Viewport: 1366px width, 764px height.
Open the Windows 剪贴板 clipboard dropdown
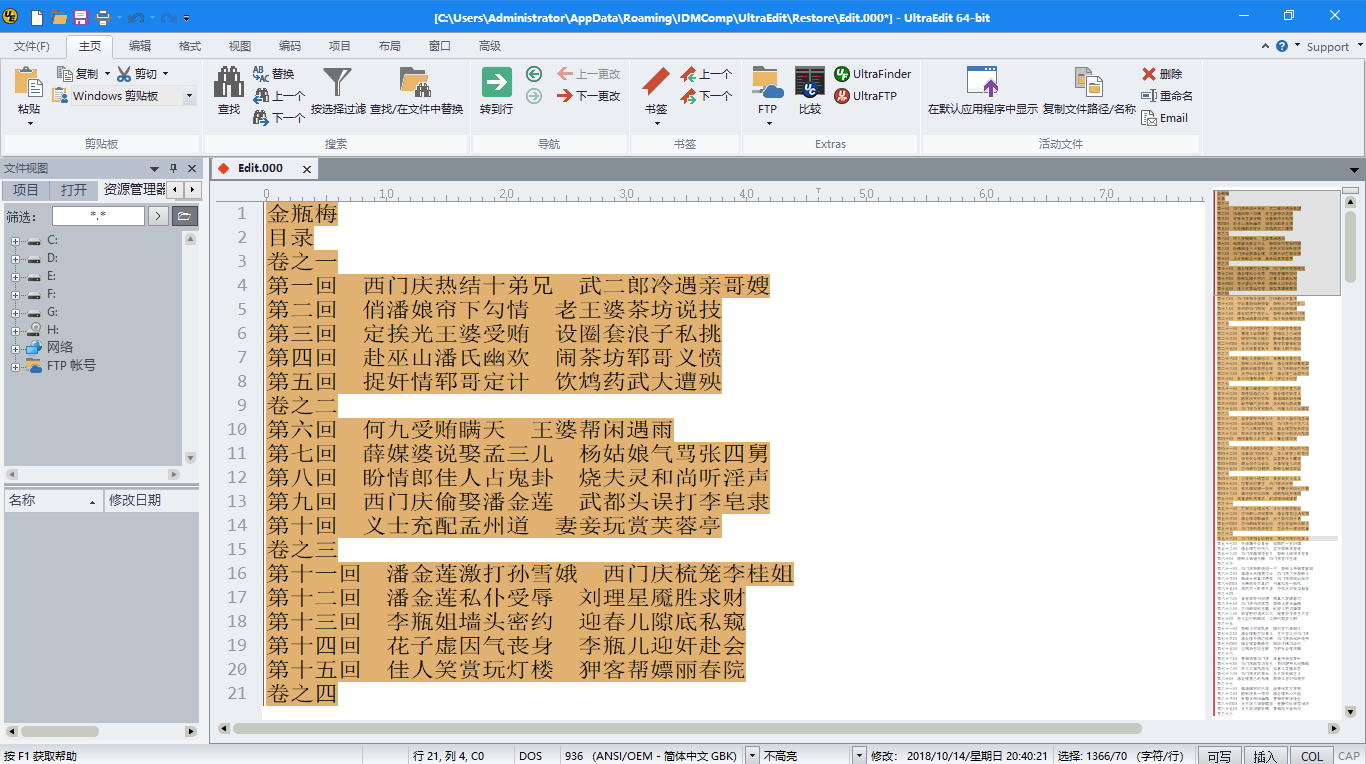tap(189, 96)
